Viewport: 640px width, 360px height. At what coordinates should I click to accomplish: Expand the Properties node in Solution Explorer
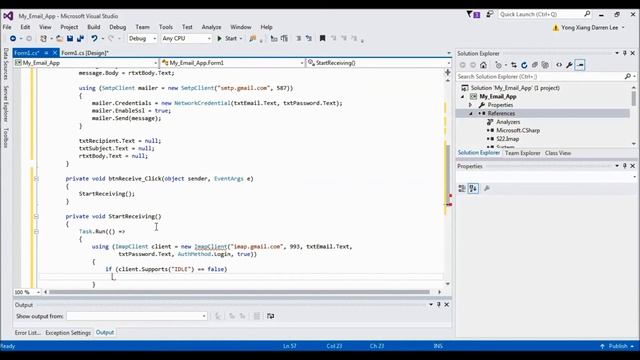tap(471, 105)
